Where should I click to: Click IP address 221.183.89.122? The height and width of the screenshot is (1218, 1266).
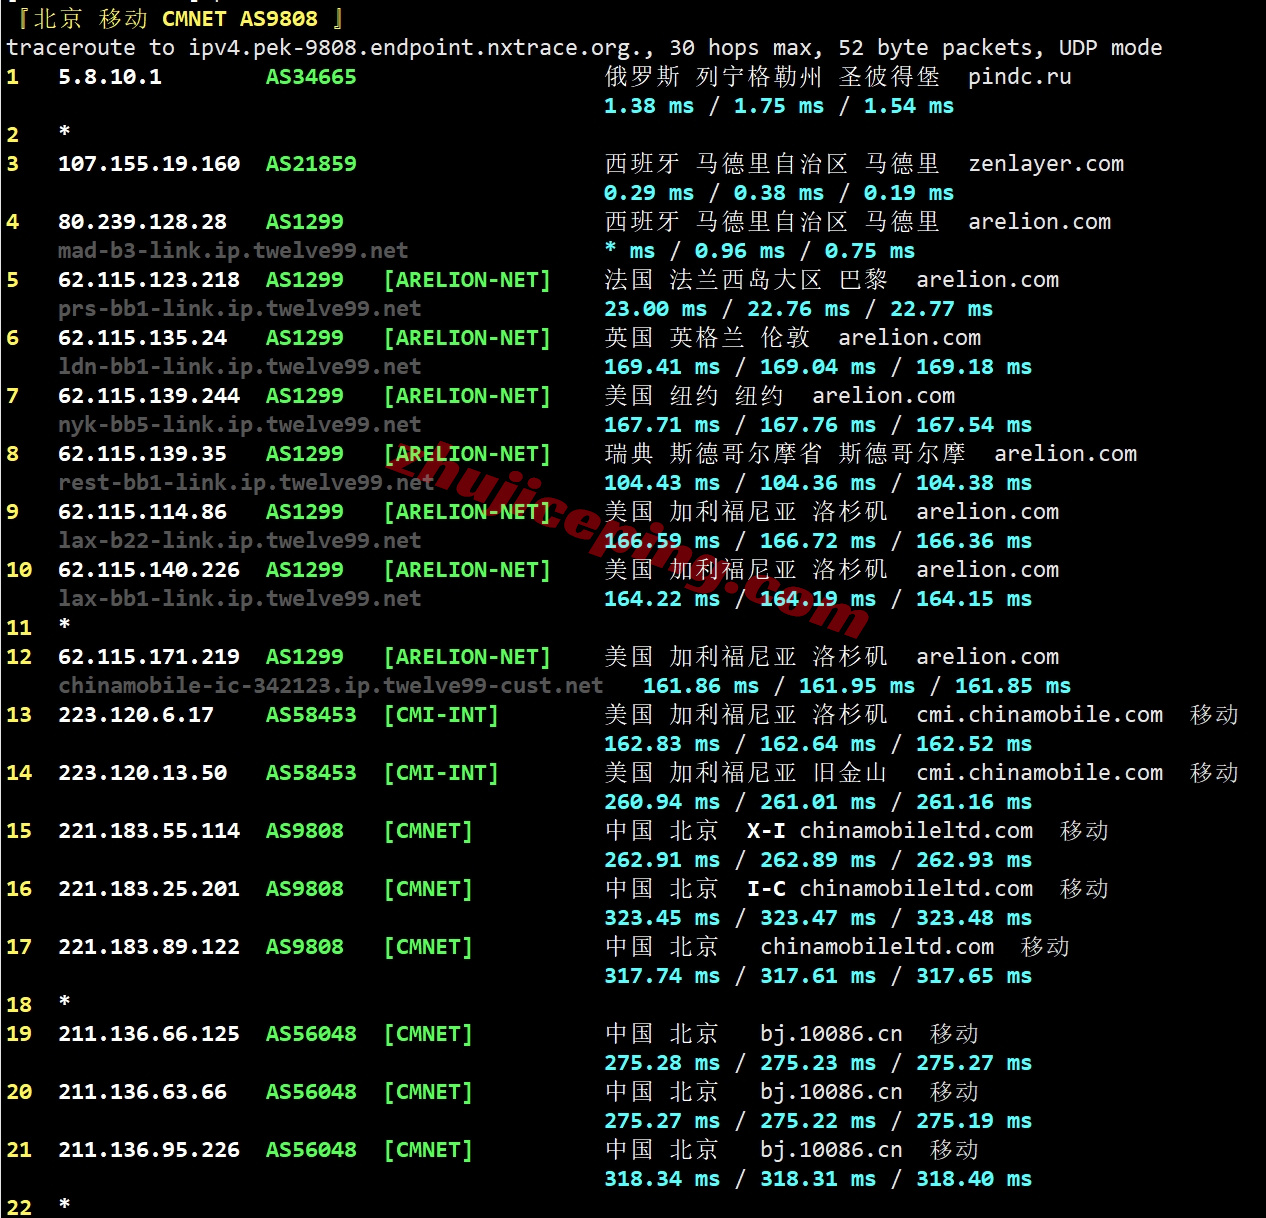click(148, 947)
